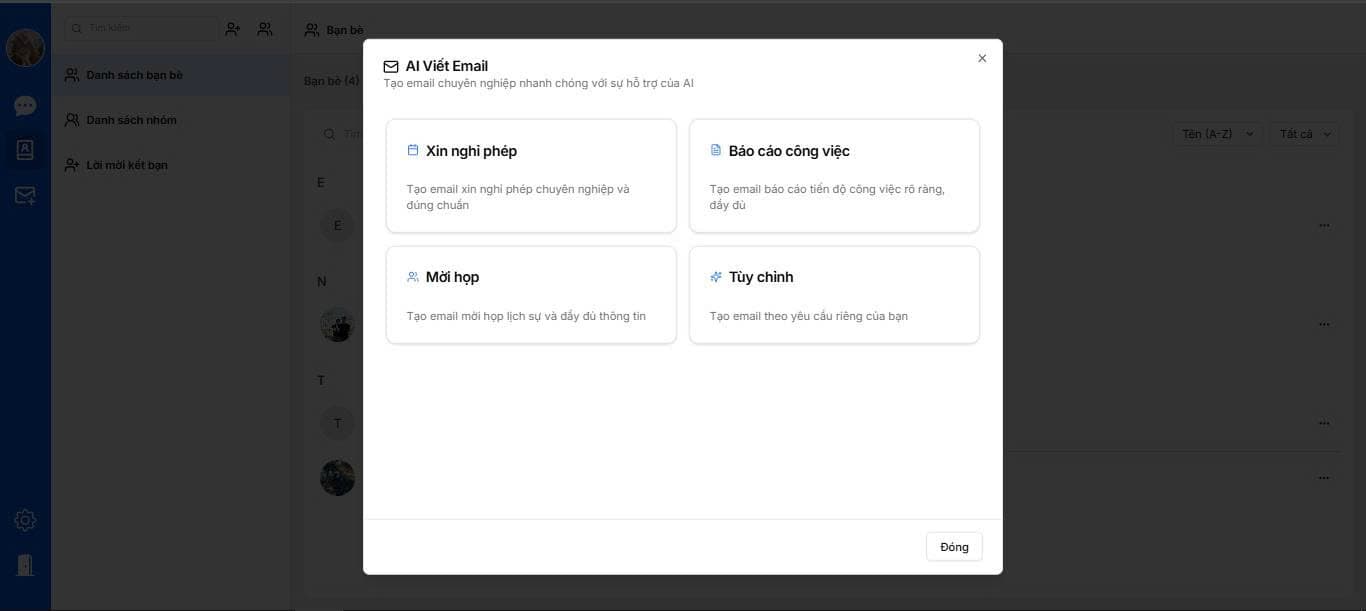Click the friend photo avatar under section N

[x=337, y=325]
